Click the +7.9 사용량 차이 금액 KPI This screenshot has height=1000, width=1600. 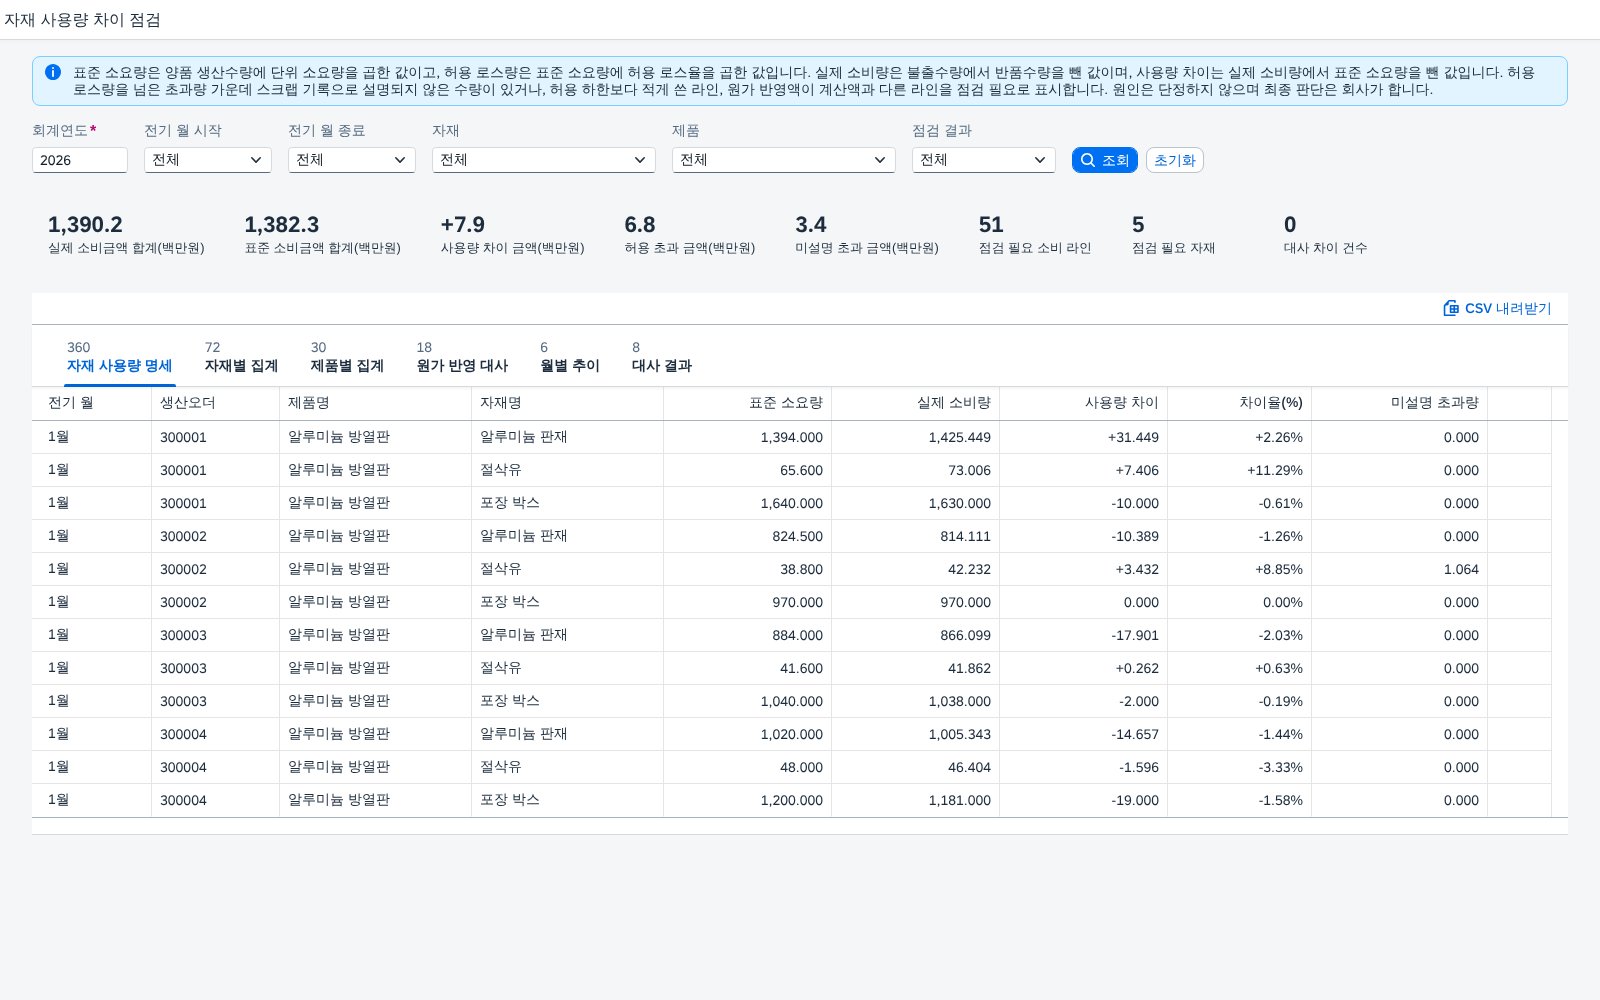click(512, 234)
